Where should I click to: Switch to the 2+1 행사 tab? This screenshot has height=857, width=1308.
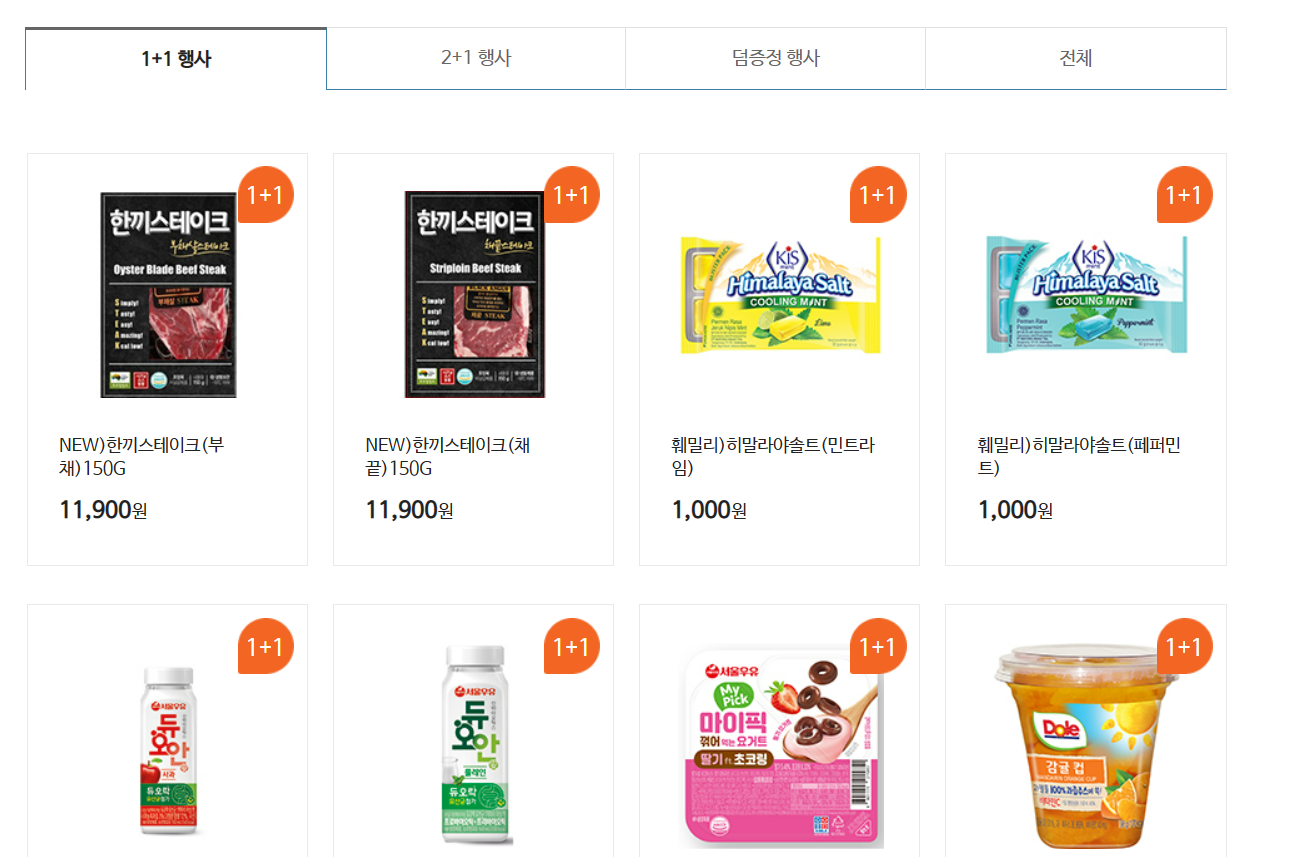[476, 58]
